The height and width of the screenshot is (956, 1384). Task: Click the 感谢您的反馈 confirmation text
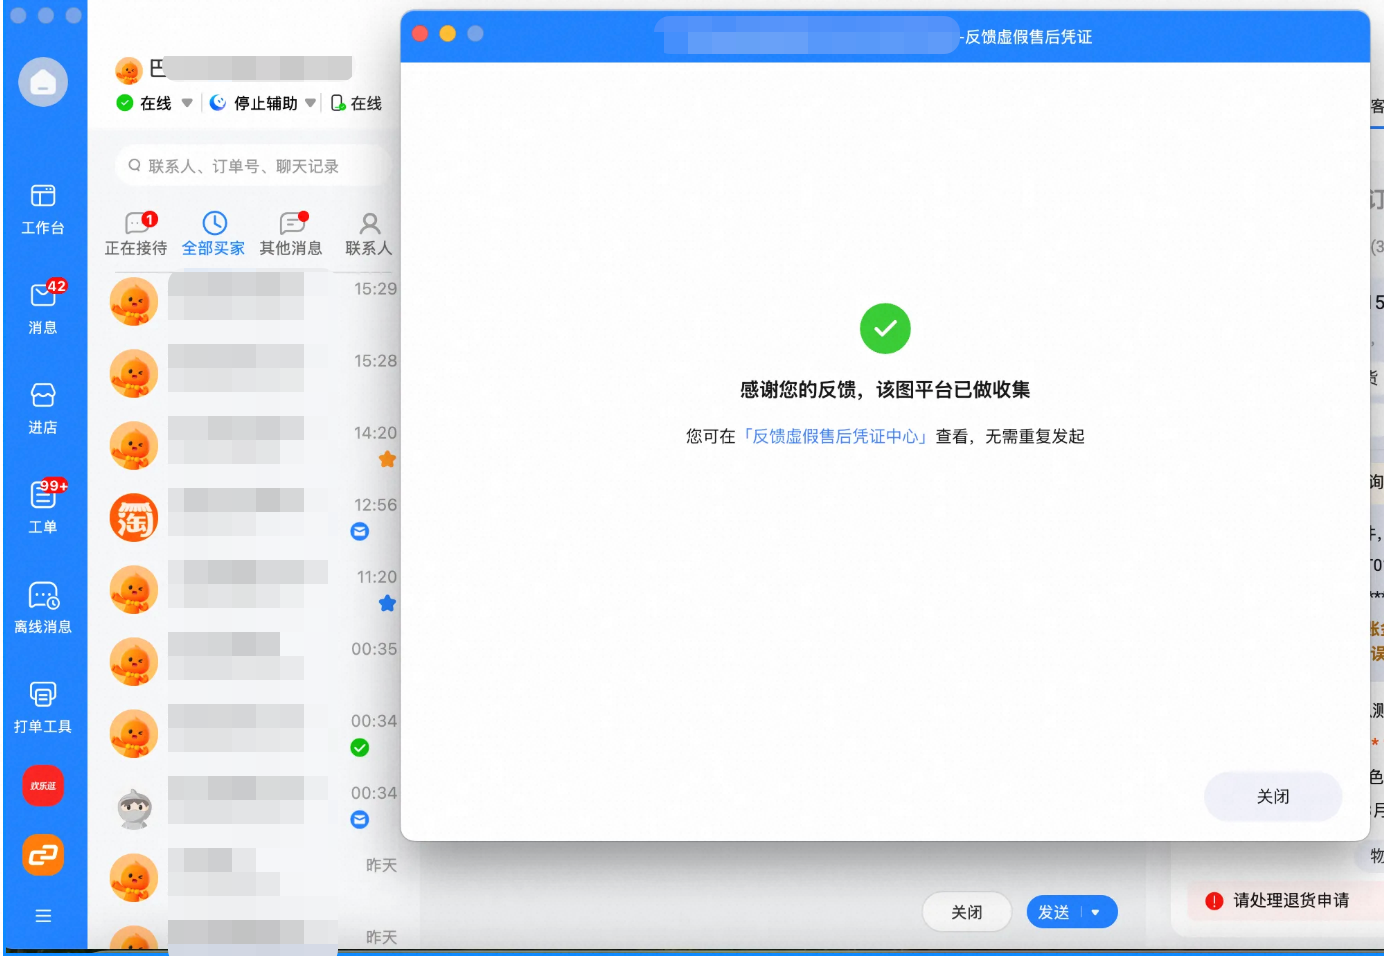(x=885, y=390)
